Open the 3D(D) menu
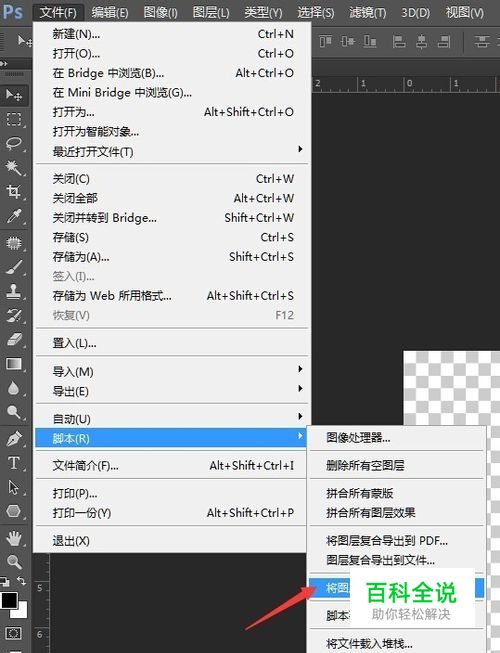Screen dimensions: 500x653 click(415, 12)
